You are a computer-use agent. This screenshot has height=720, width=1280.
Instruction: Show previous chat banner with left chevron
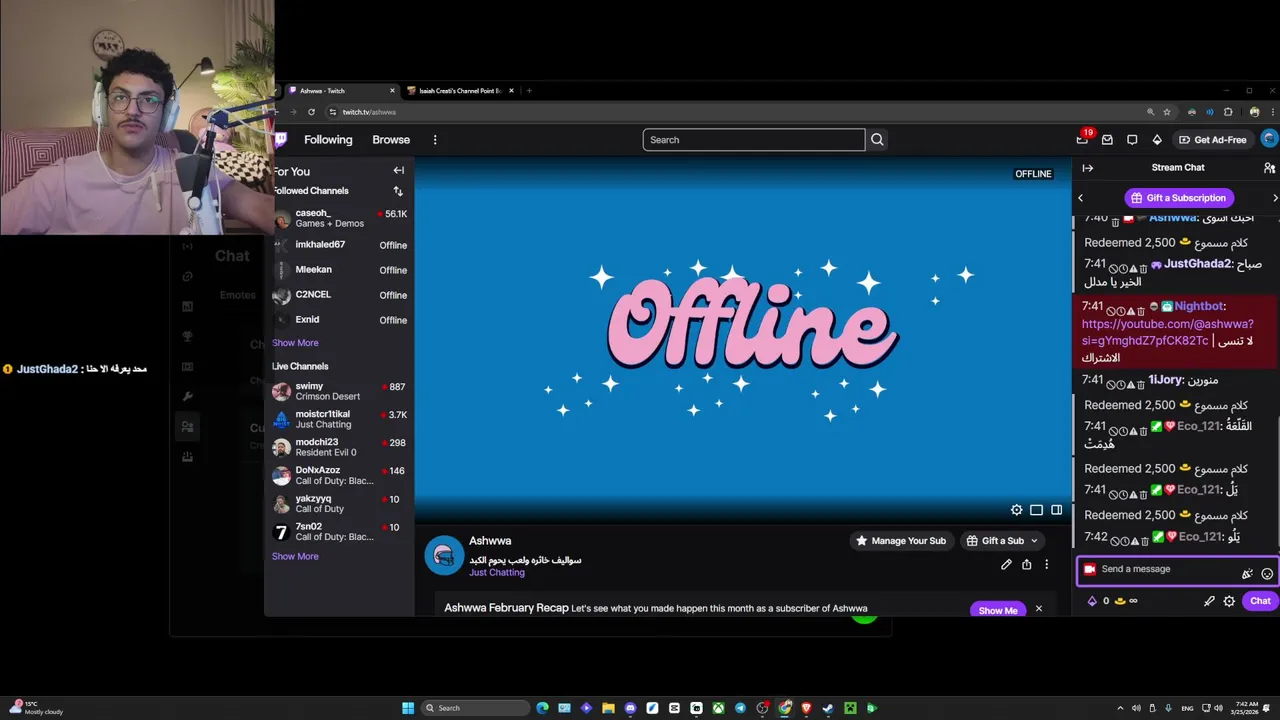(1080, 198)
